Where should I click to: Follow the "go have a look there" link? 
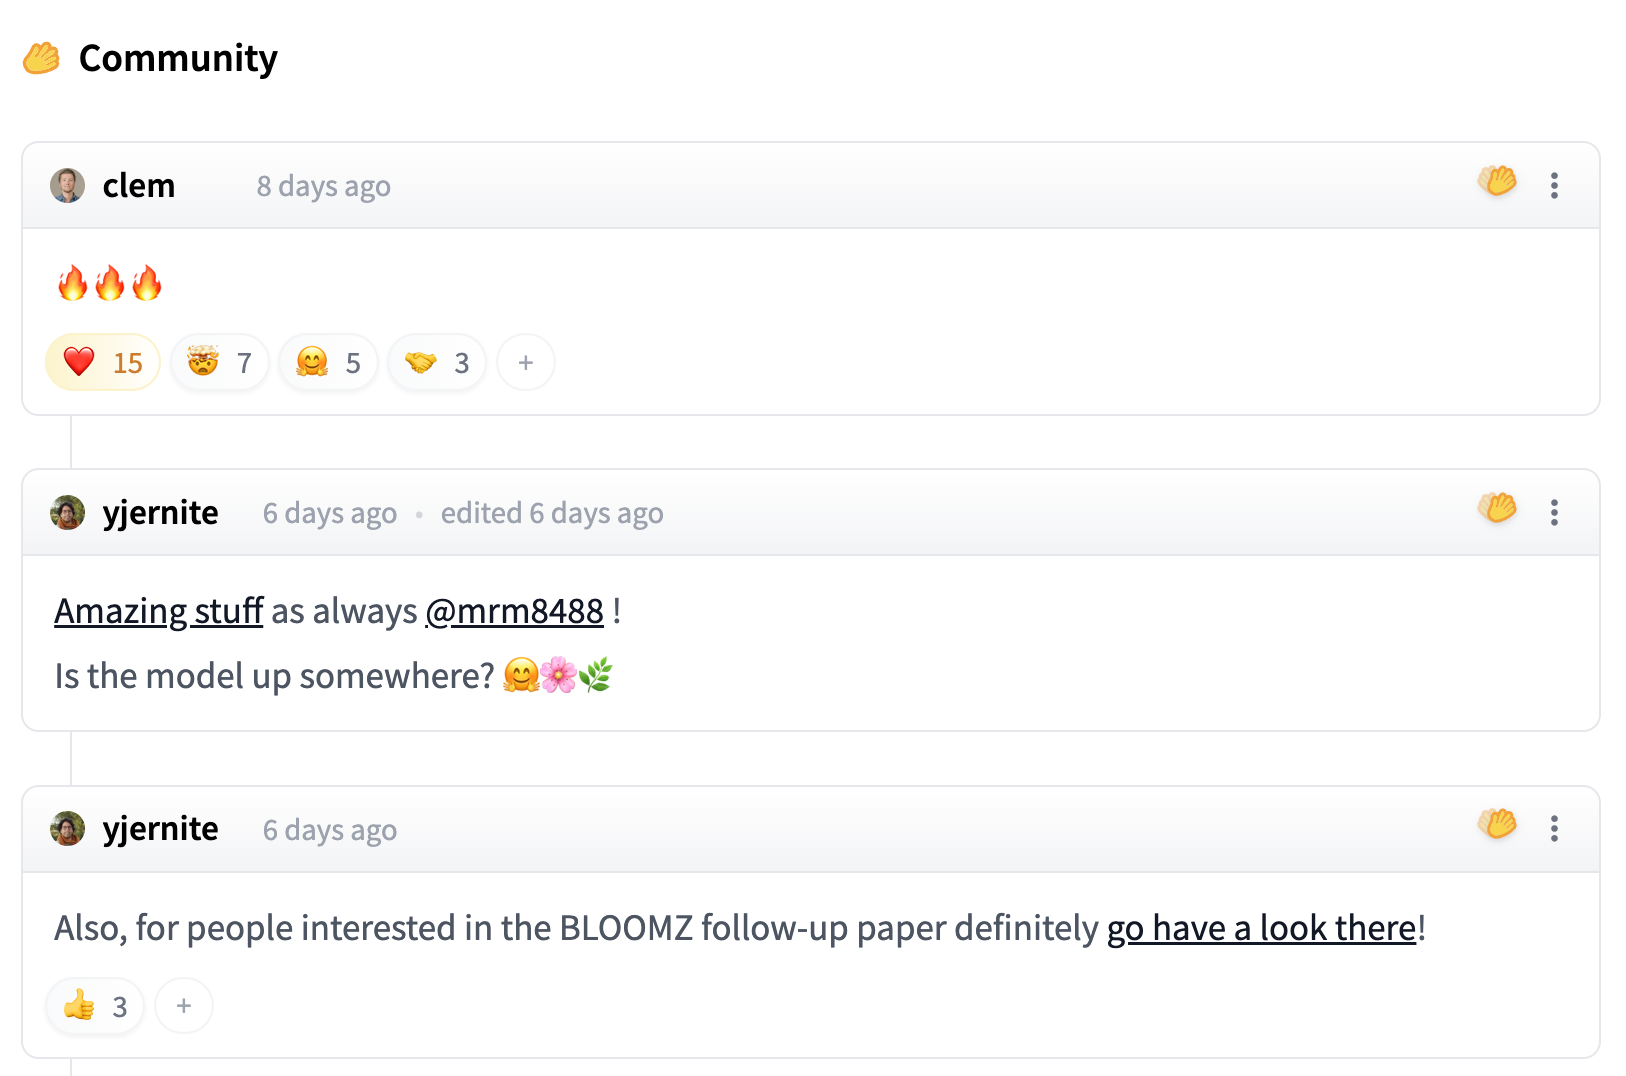[1261, 928]
